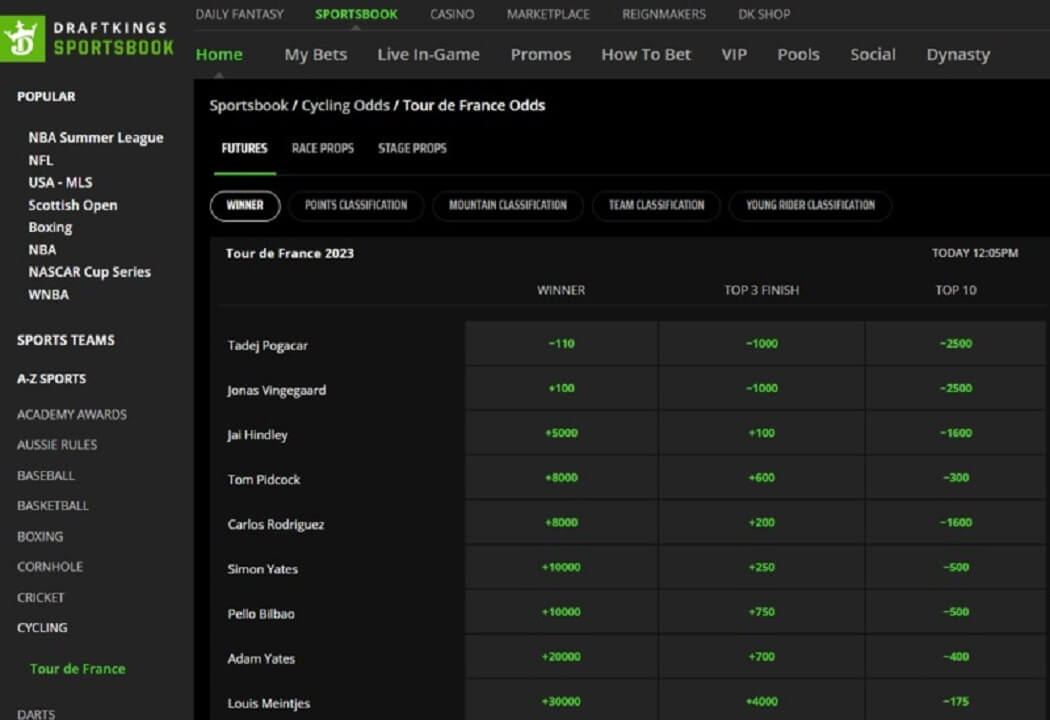
Task: Collapse the Cycling sidebar category
Action: point(42,628)
